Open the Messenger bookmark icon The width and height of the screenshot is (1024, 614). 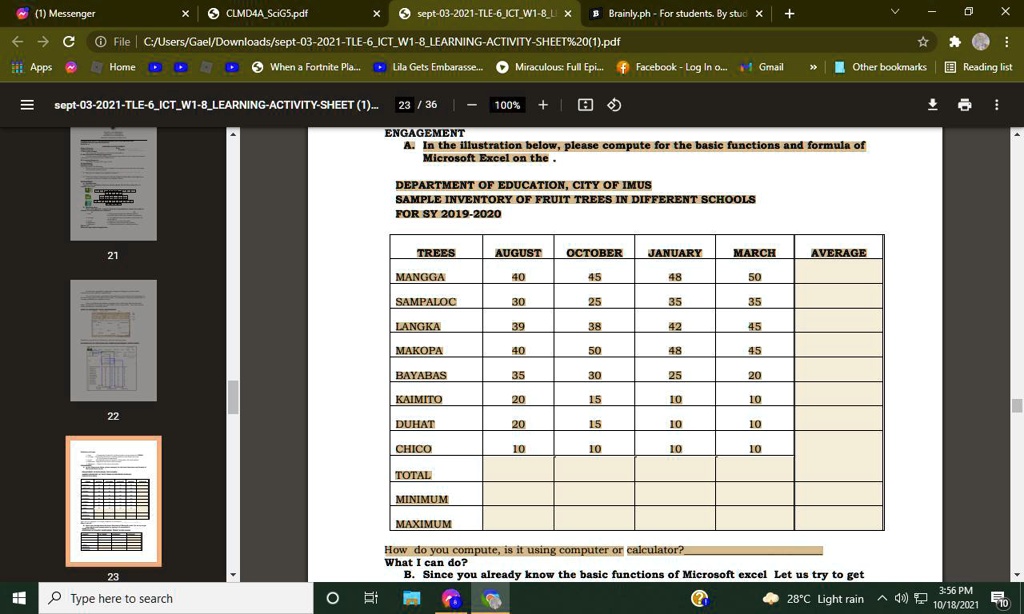[x=71, y=67]
